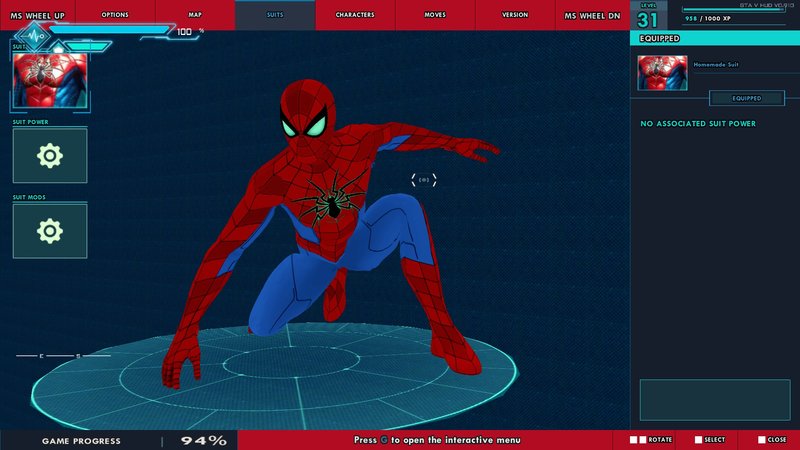Click the level 31 indicator
Image resolution: width=800 pixels, height=450 pixels.
point(647,16)
